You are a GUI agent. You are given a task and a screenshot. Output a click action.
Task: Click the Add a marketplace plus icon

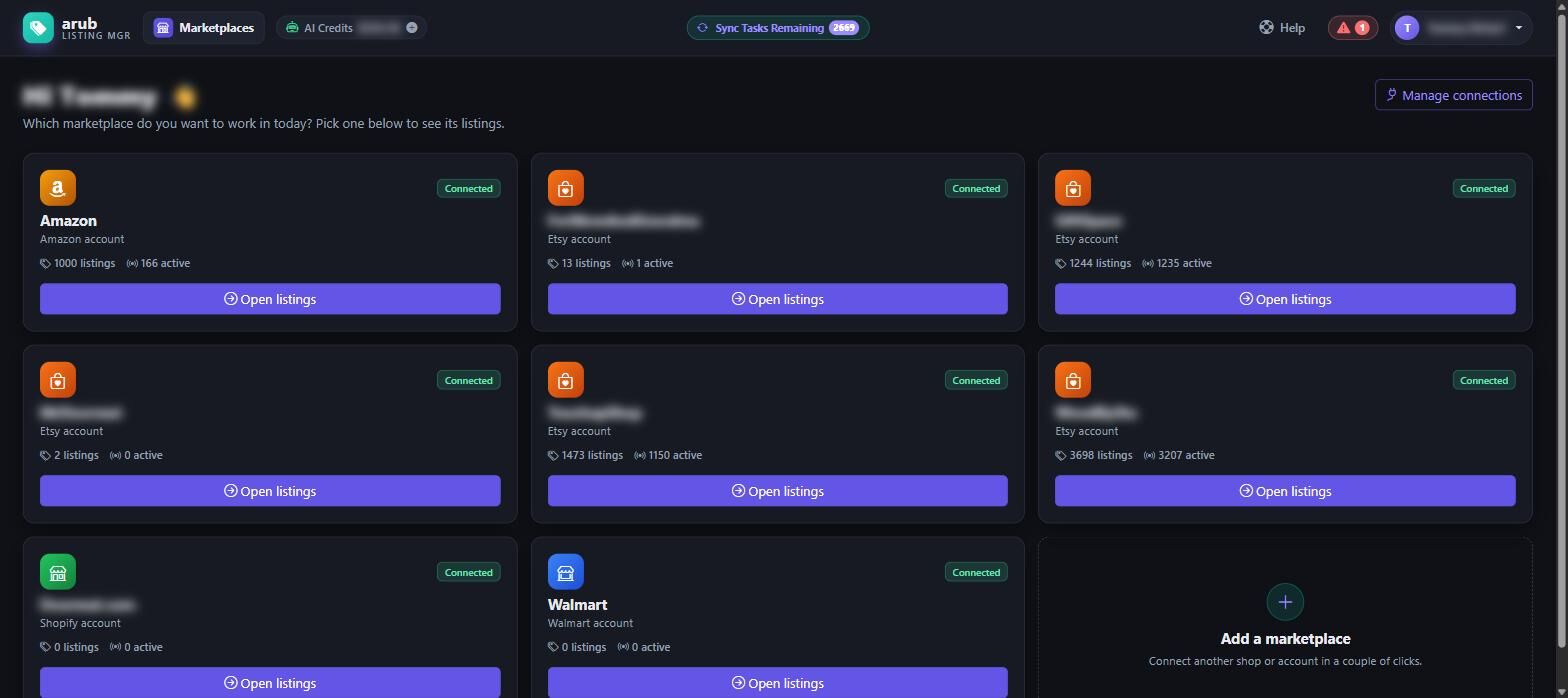coord(1285,602)
